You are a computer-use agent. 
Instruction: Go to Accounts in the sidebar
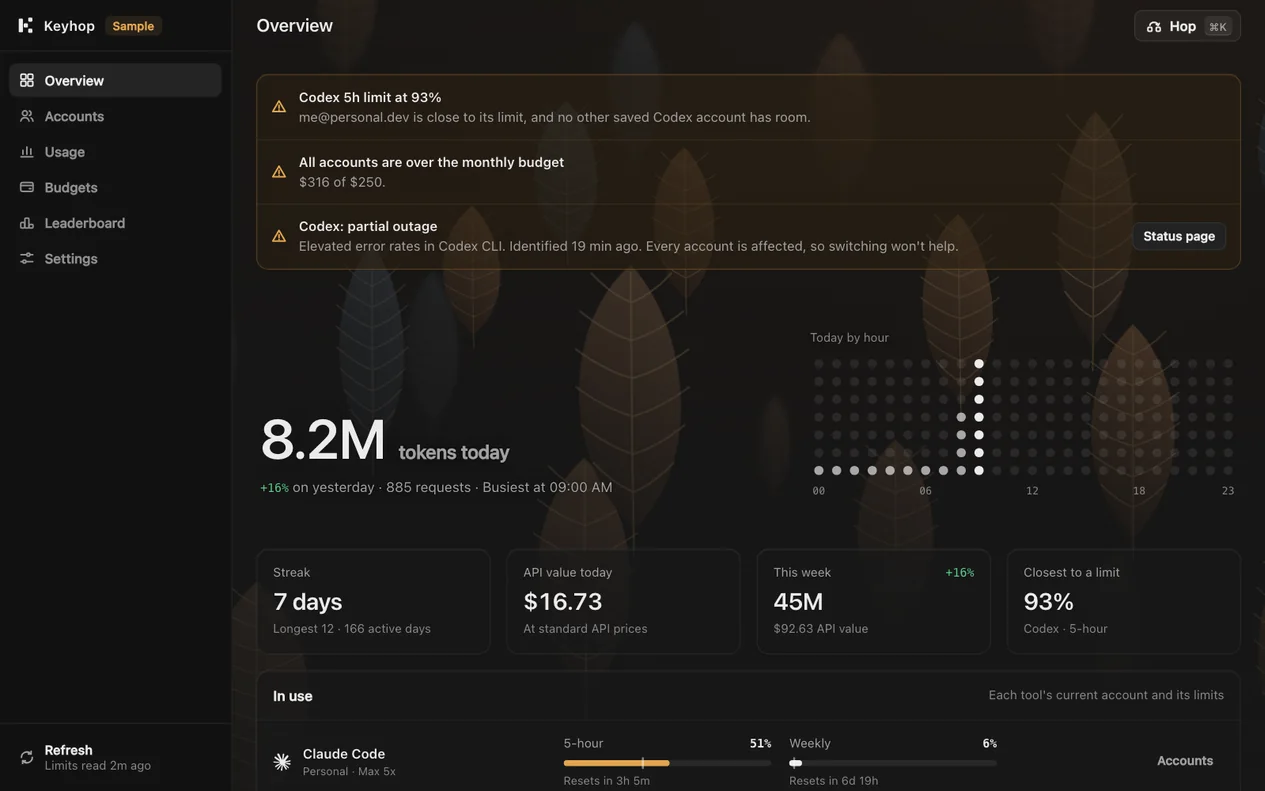click(x=115, y=116)
